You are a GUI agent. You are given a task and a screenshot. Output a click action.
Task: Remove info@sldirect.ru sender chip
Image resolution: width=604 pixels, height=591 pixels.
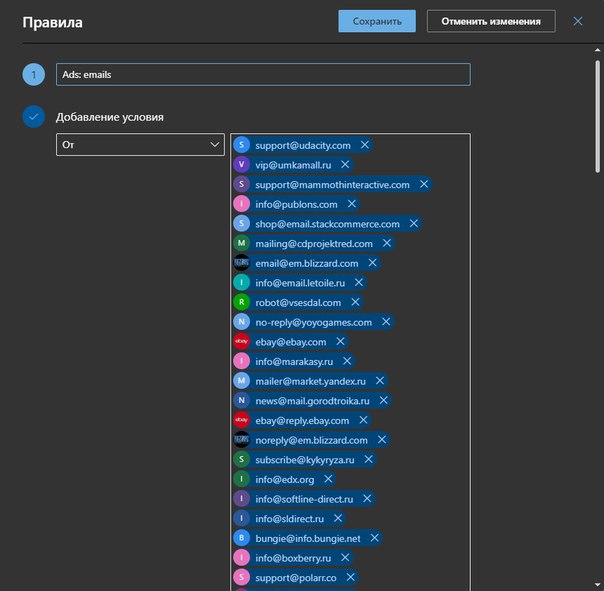(338, 518)
